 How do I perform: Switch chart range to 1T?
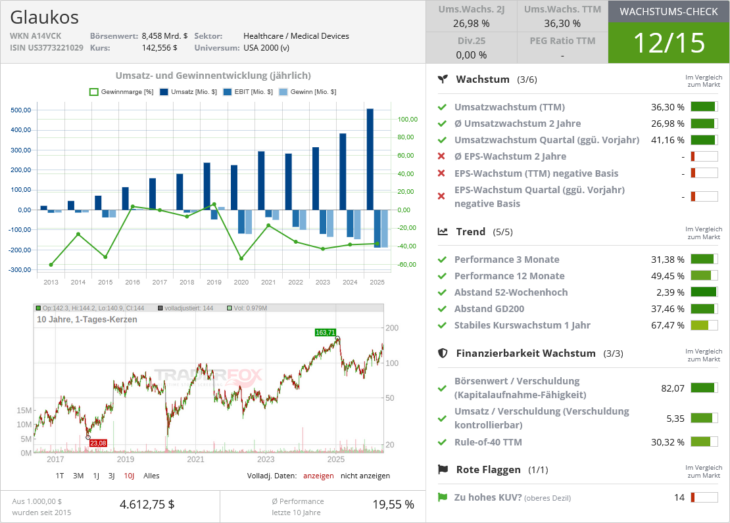tap(60, 475)
